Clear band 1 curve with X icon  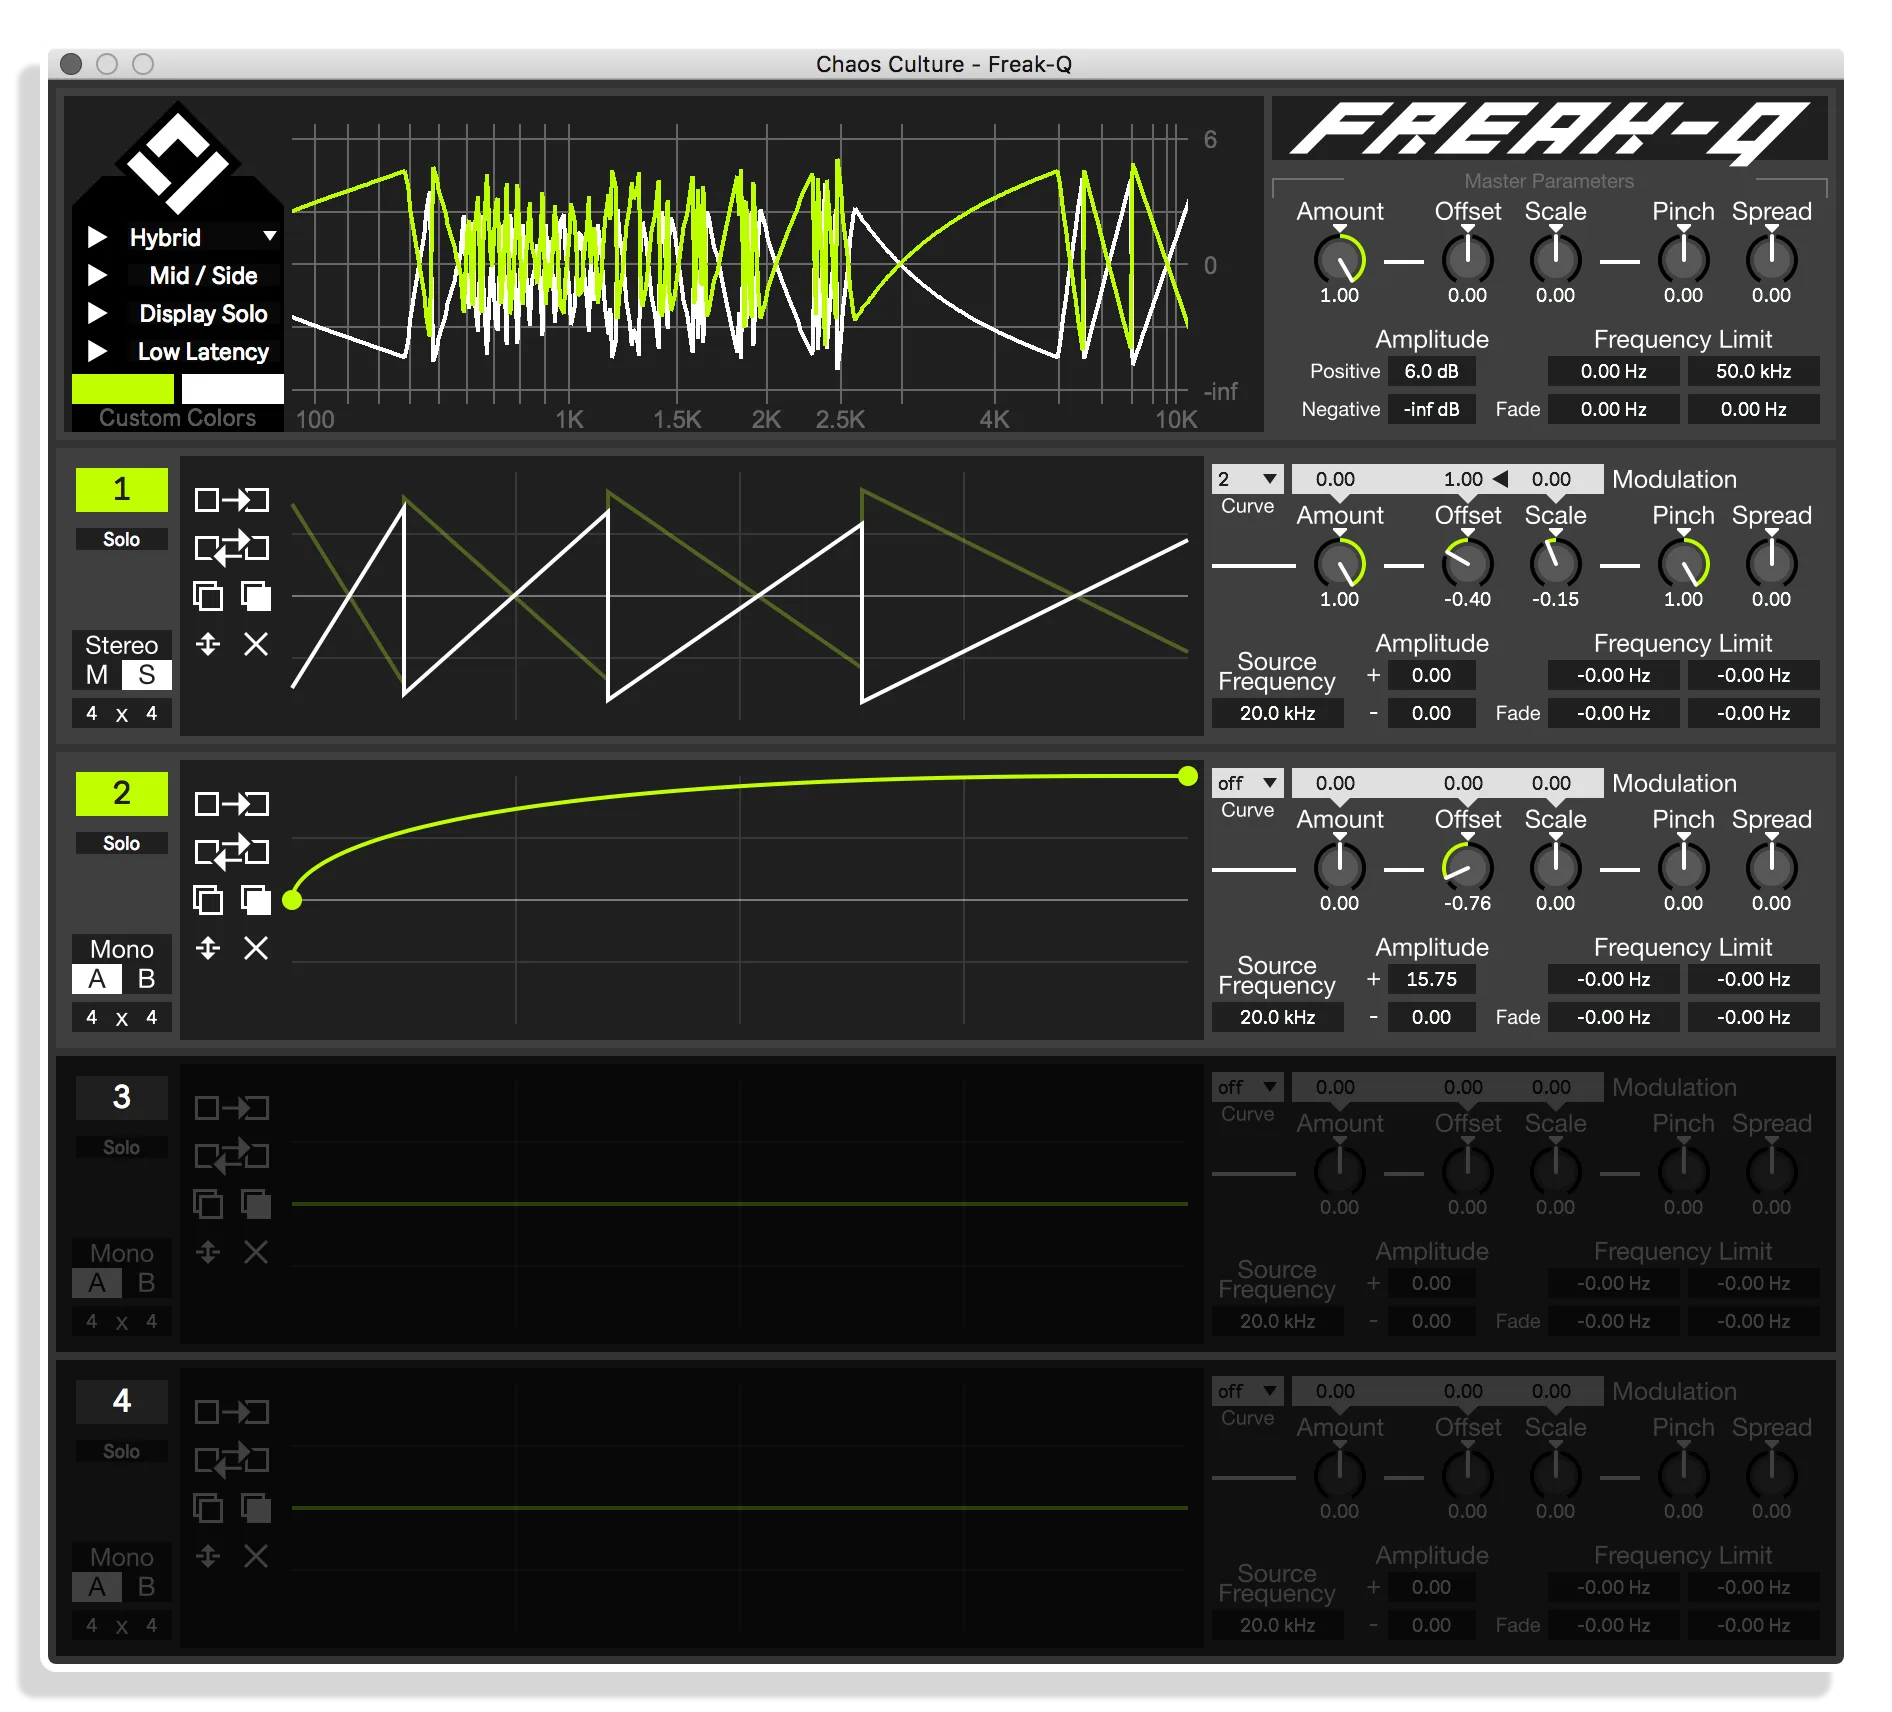256,644
